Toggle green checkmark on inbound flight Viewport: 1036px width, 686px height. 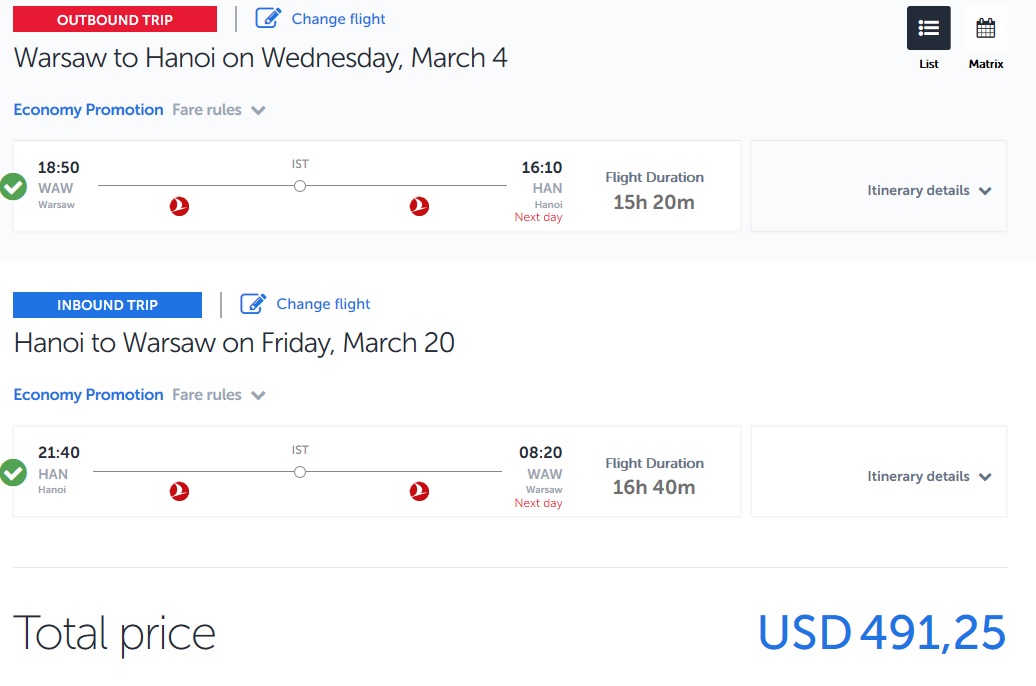click(13, 473)
